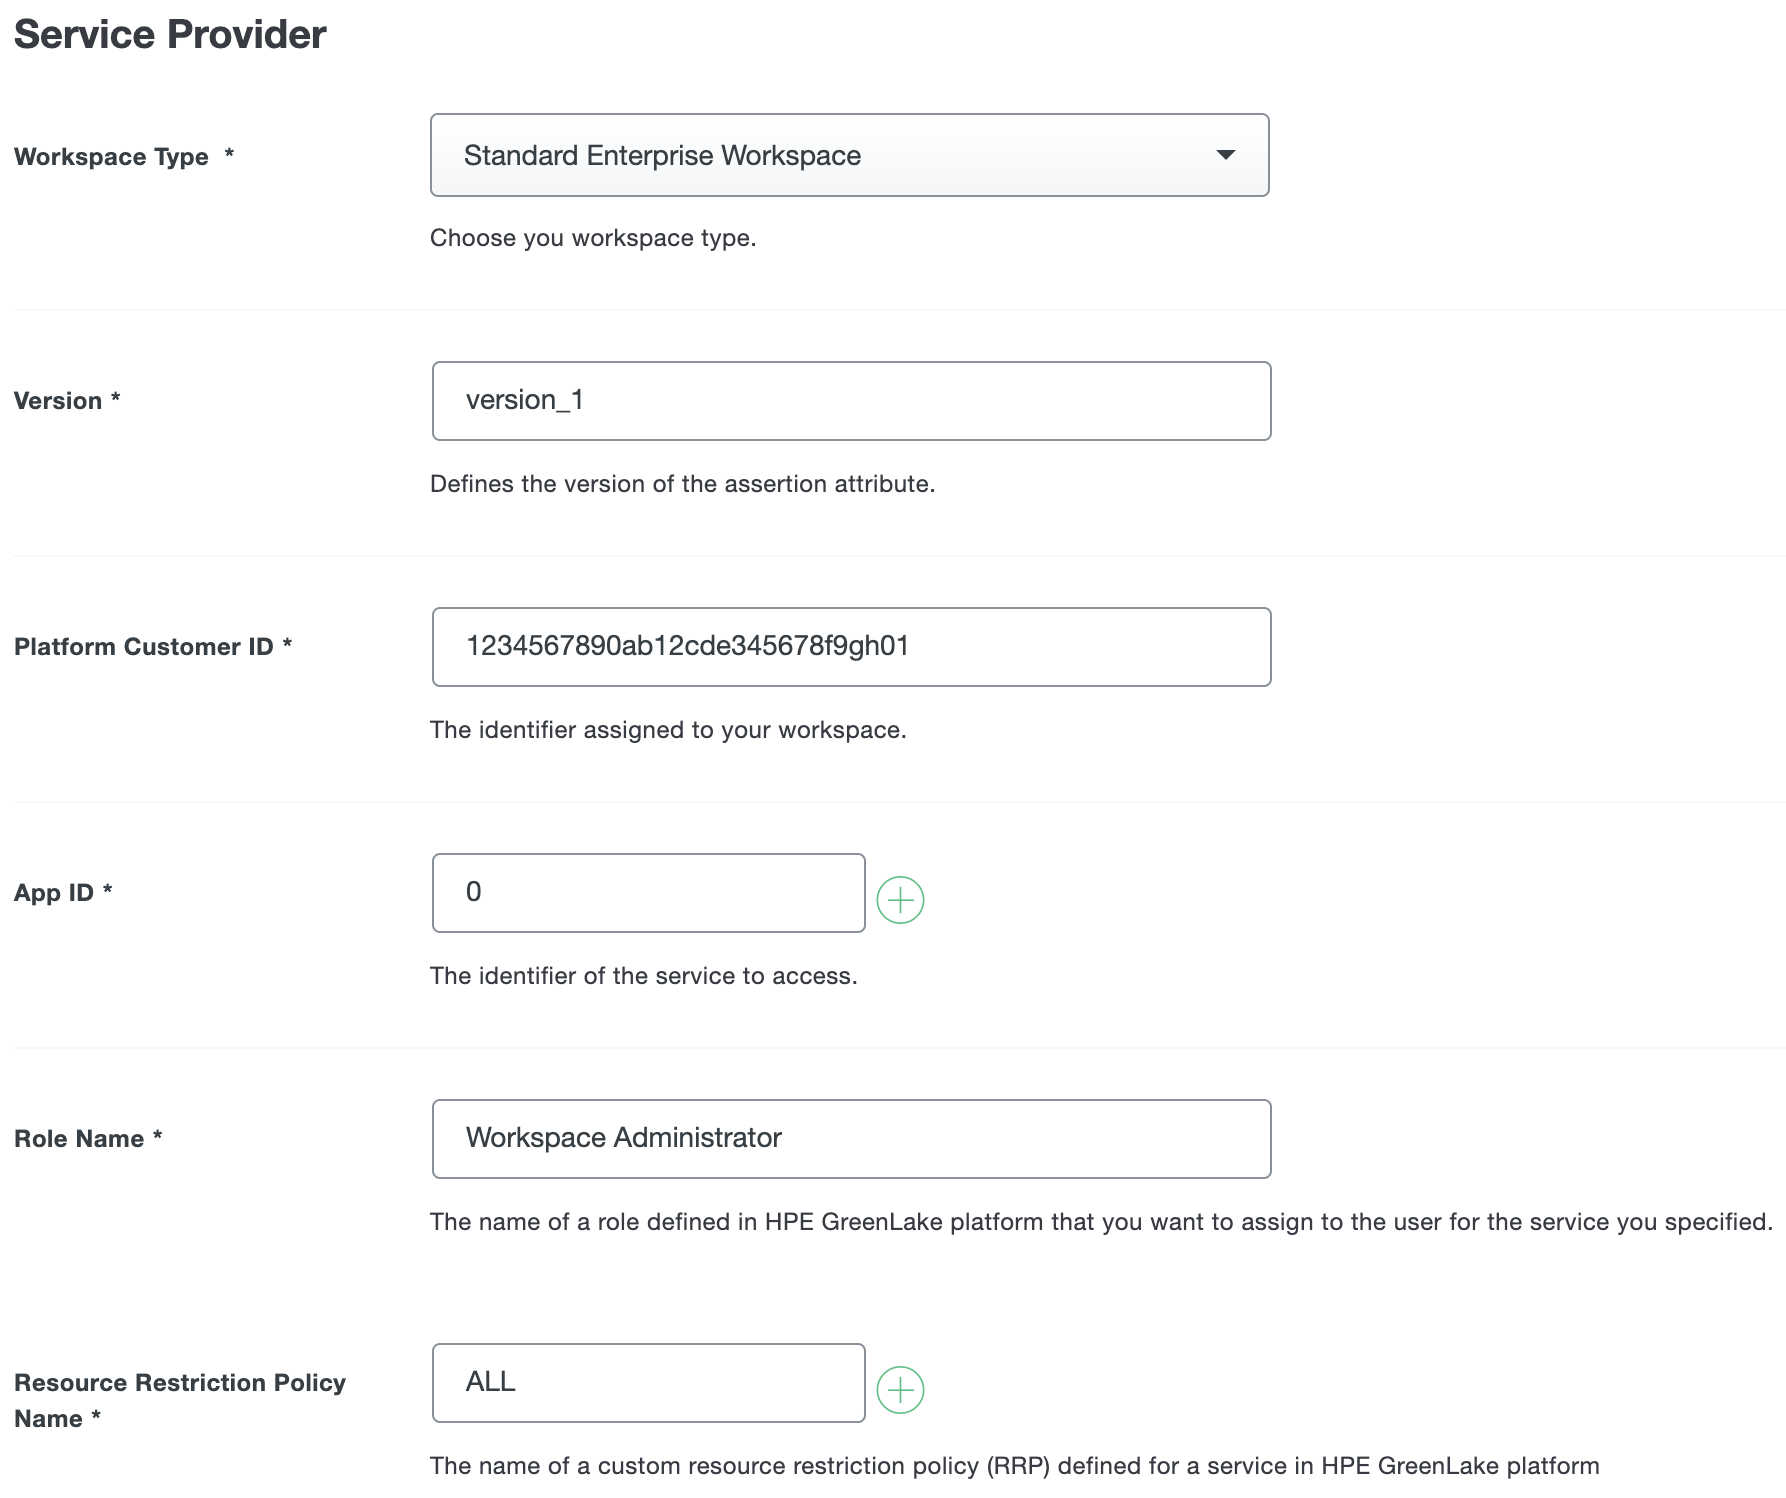
Task: Click the Version label
Action: point(58,400)
